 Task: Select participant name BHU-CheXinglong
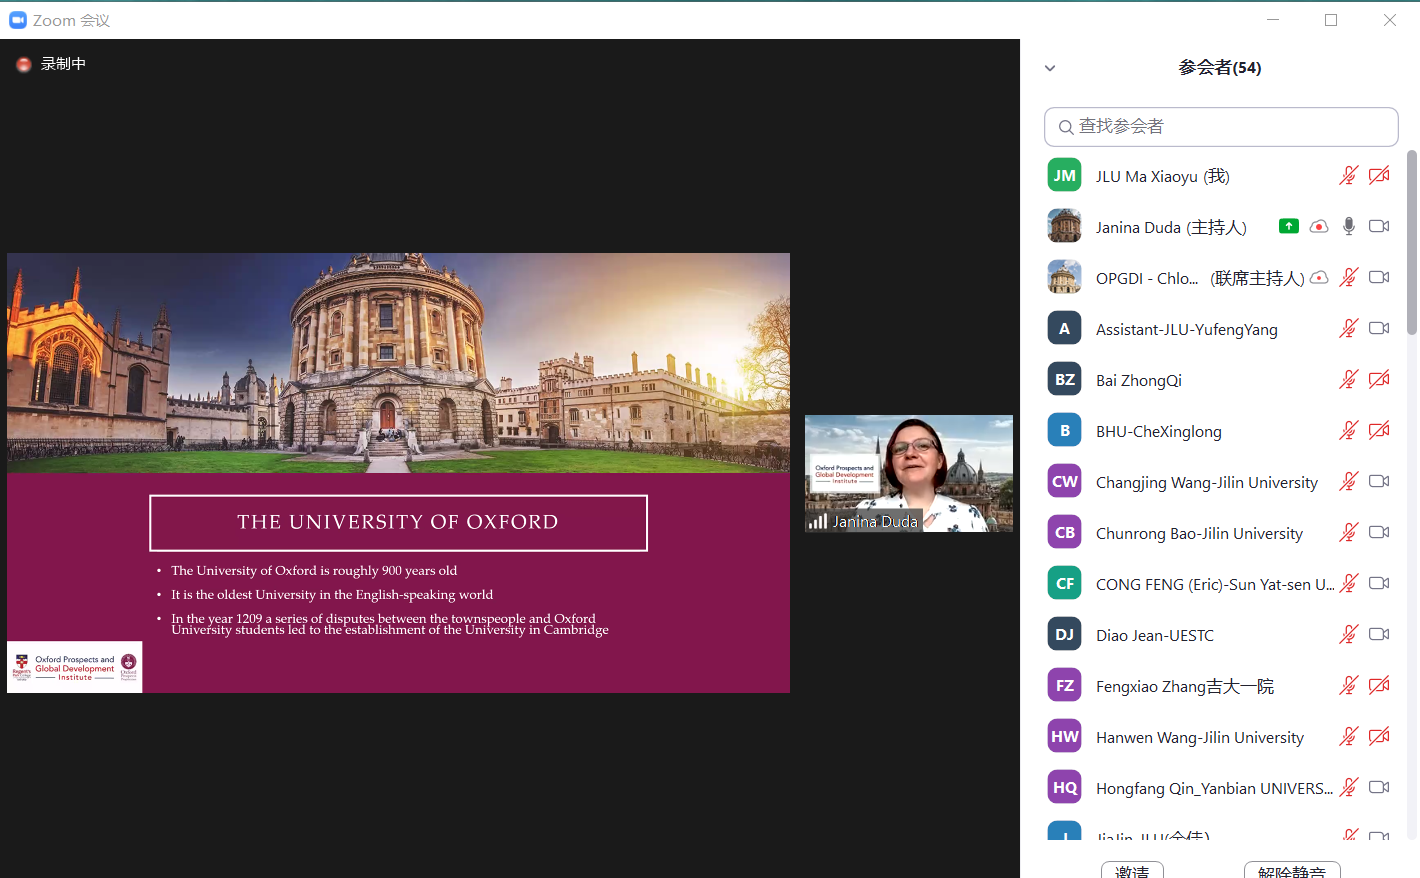(1159, 431)
